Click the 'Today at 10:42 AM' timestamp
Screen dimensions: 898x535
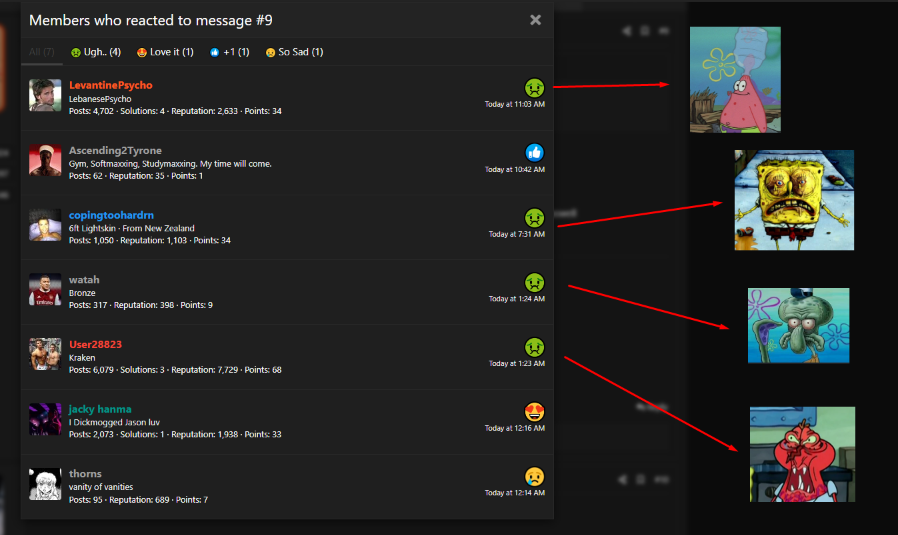515,170
